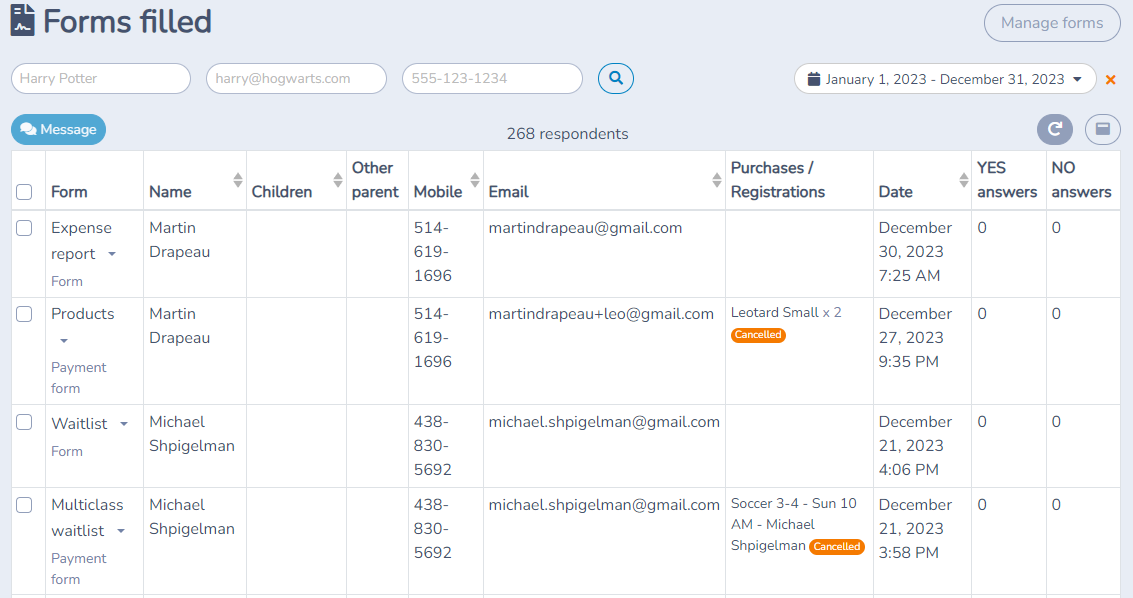Check the Multiclass waitlist row checkbox
This screenshot has width=1133, height=598.
tap(24, 505)
